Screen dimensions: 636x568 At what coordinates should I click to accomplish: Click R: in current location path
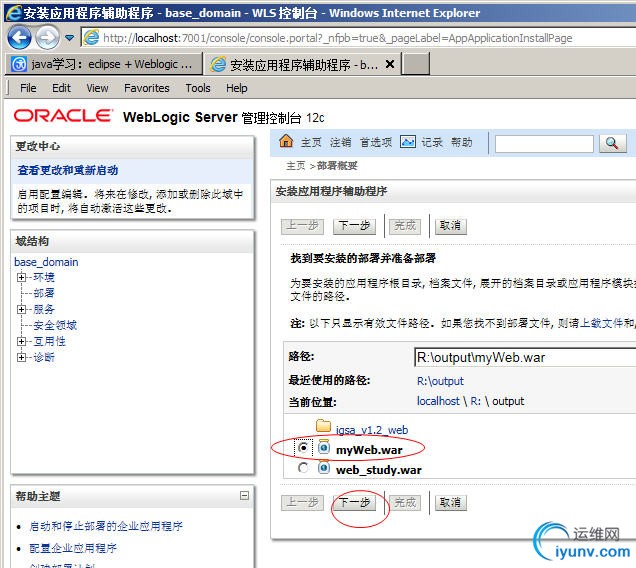pos(475,401)
